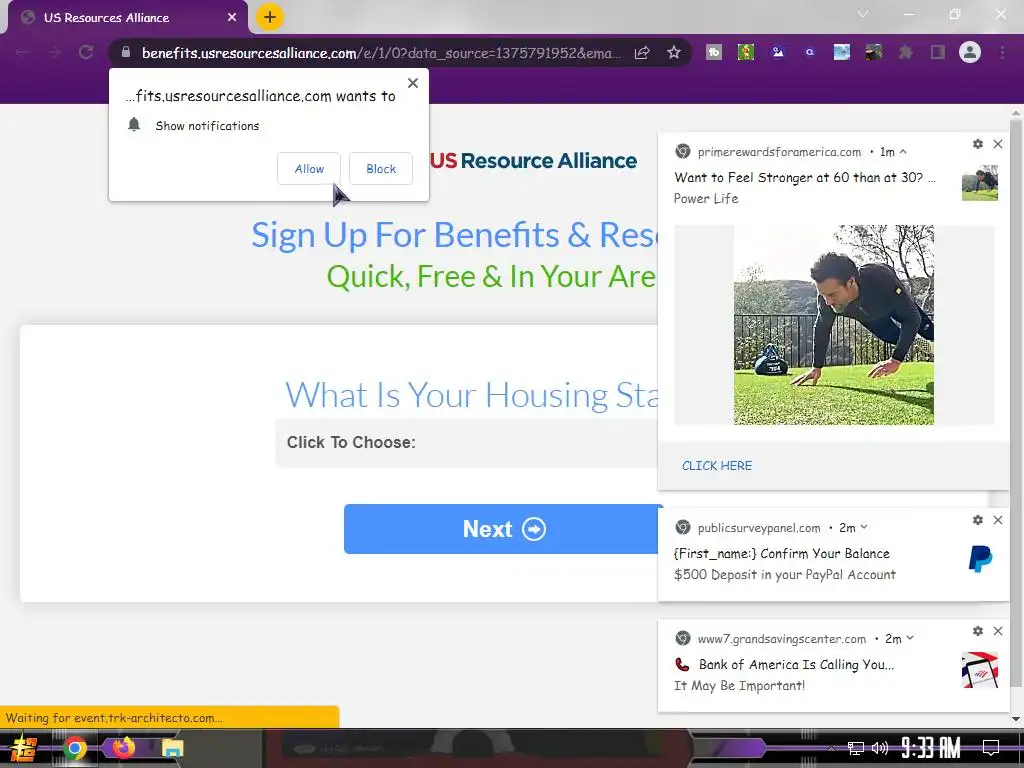Image resolution: width=1024 pixels, height=768 pixels.
Task: Allow notifications from usresourcesalliance.com
Action: point(309,168)
